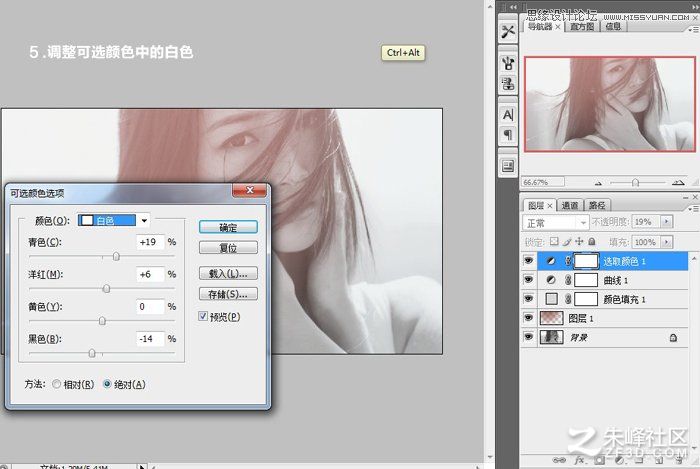Open the 填充 slider arrow
Viewport: 700px width, 469px height.
667,242
